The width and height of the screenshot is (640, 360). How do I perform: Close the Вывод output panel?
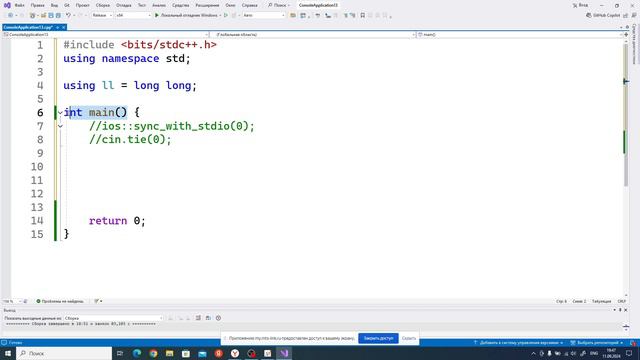pos(626,310)
